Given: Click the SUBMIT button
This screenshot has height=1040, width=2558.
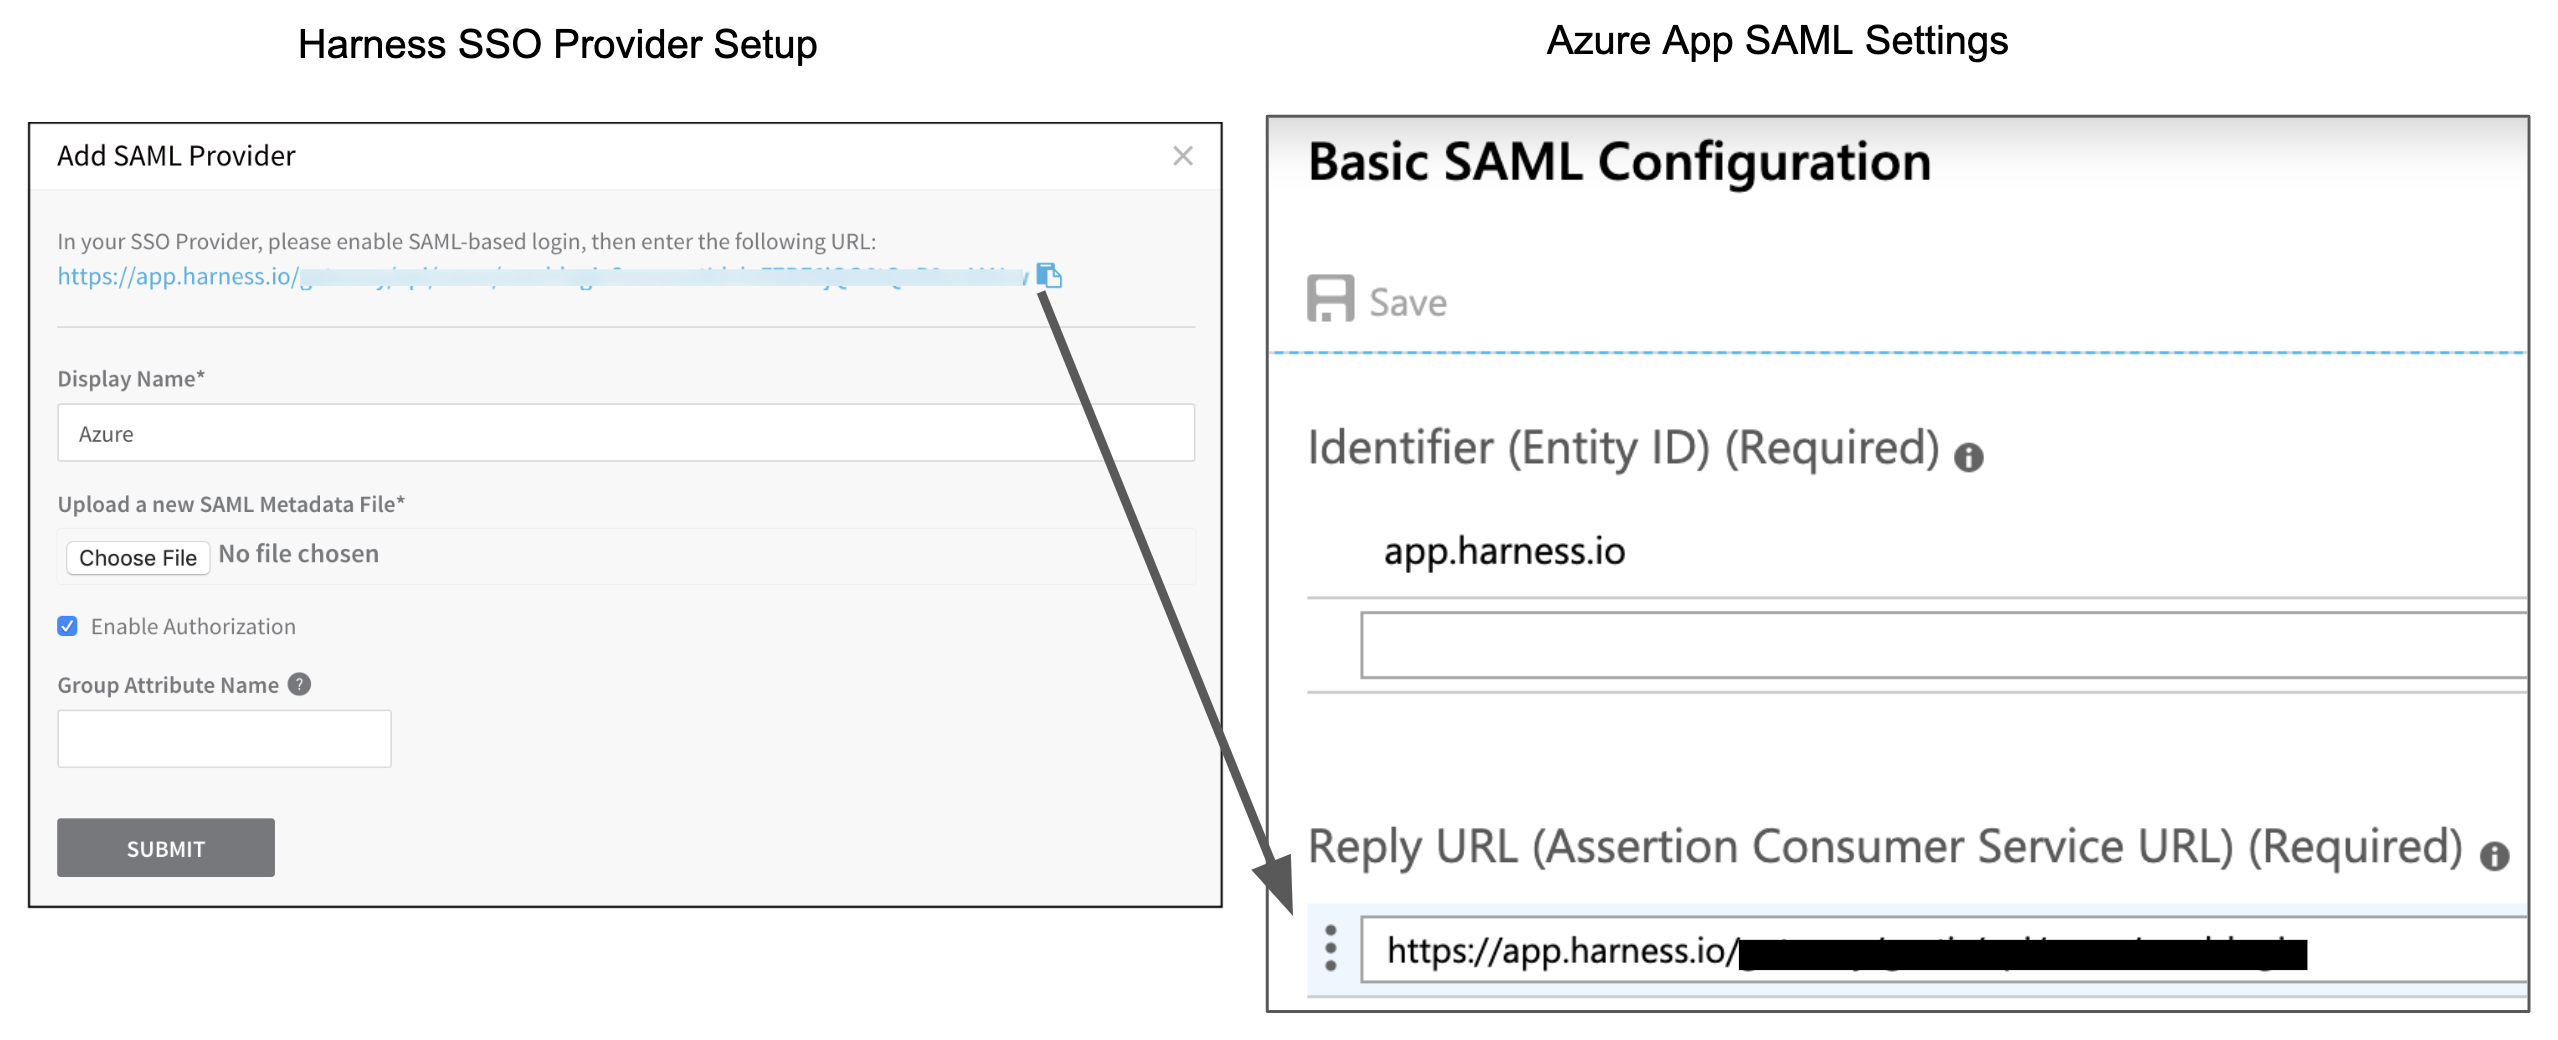Looking at the screenshot, I should pos(166,848).
